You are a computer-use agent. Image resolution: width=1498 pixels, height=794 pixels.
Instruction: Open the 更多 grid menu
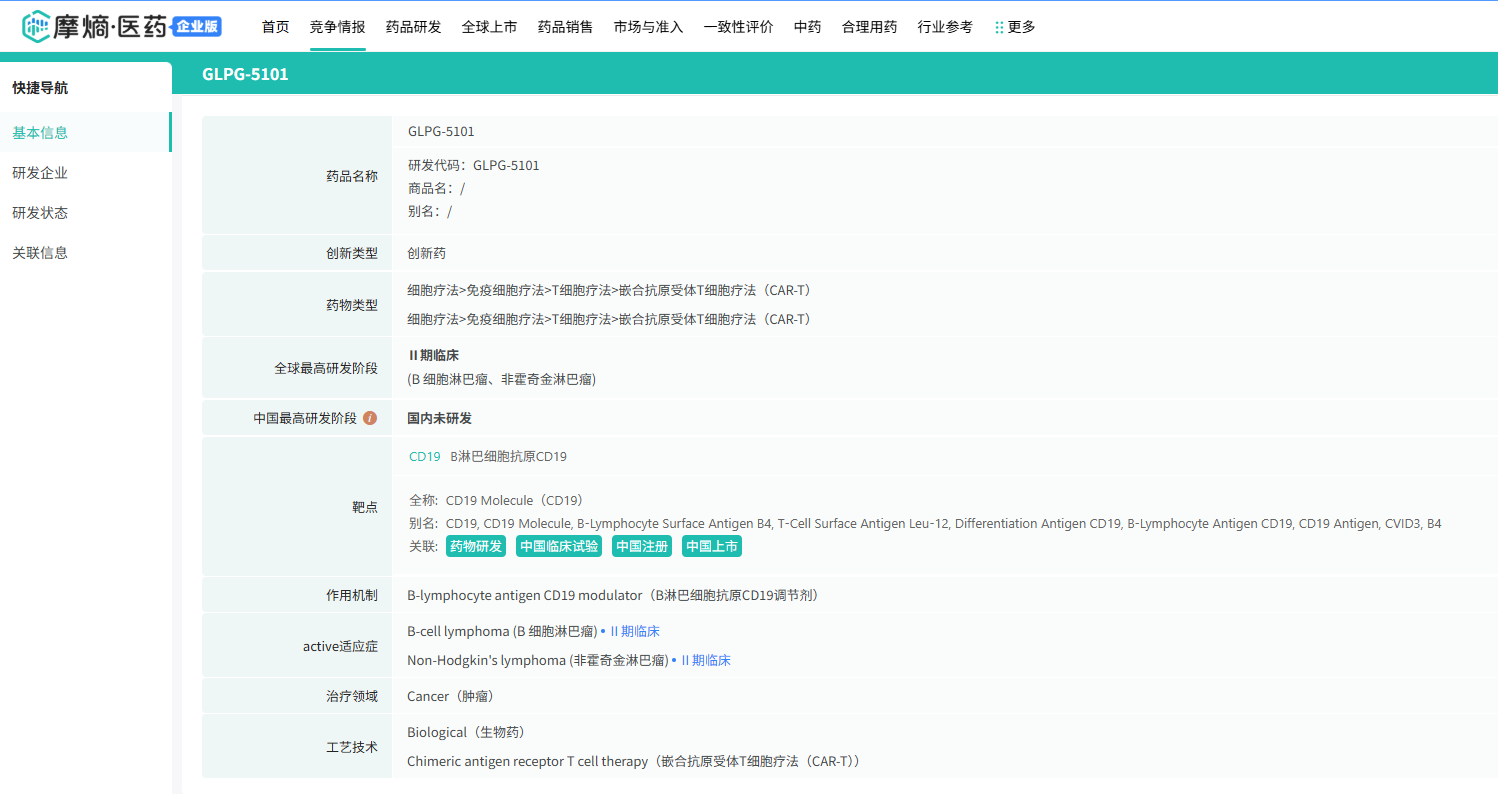click(1015, 27)
